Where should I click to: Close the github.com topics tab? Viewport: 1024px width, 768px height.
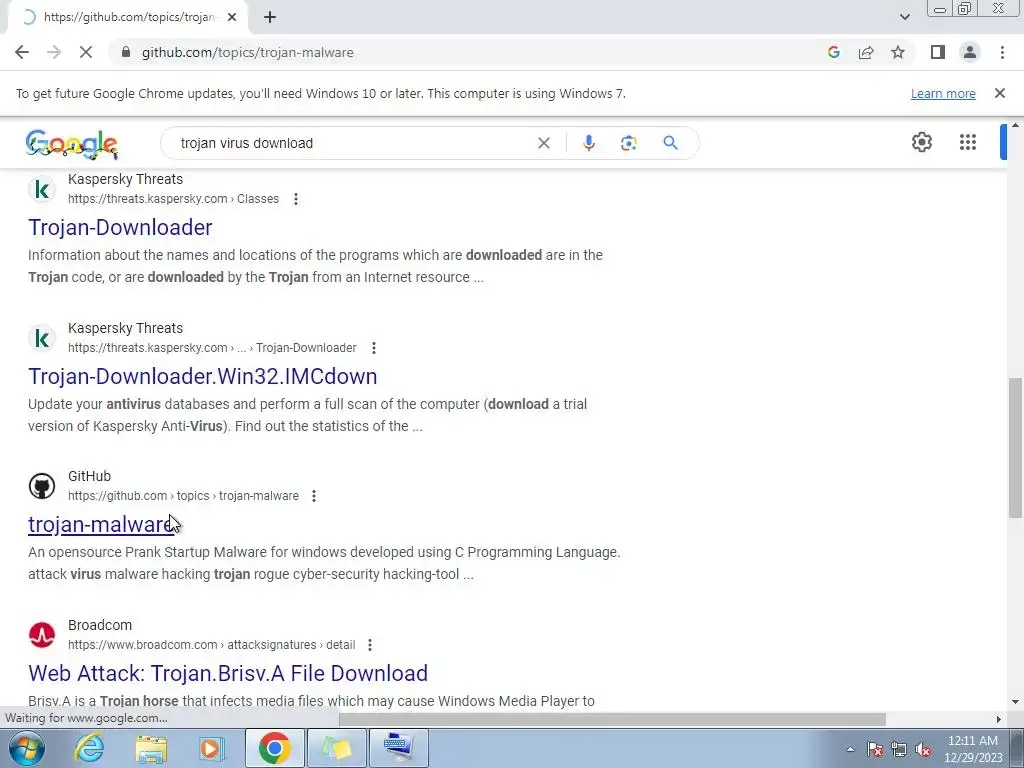coord(232,18)
